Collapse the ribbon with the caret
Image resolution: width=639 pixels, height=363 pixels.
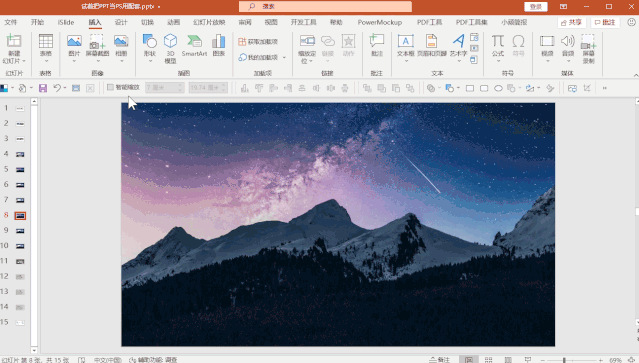(636, 75)
